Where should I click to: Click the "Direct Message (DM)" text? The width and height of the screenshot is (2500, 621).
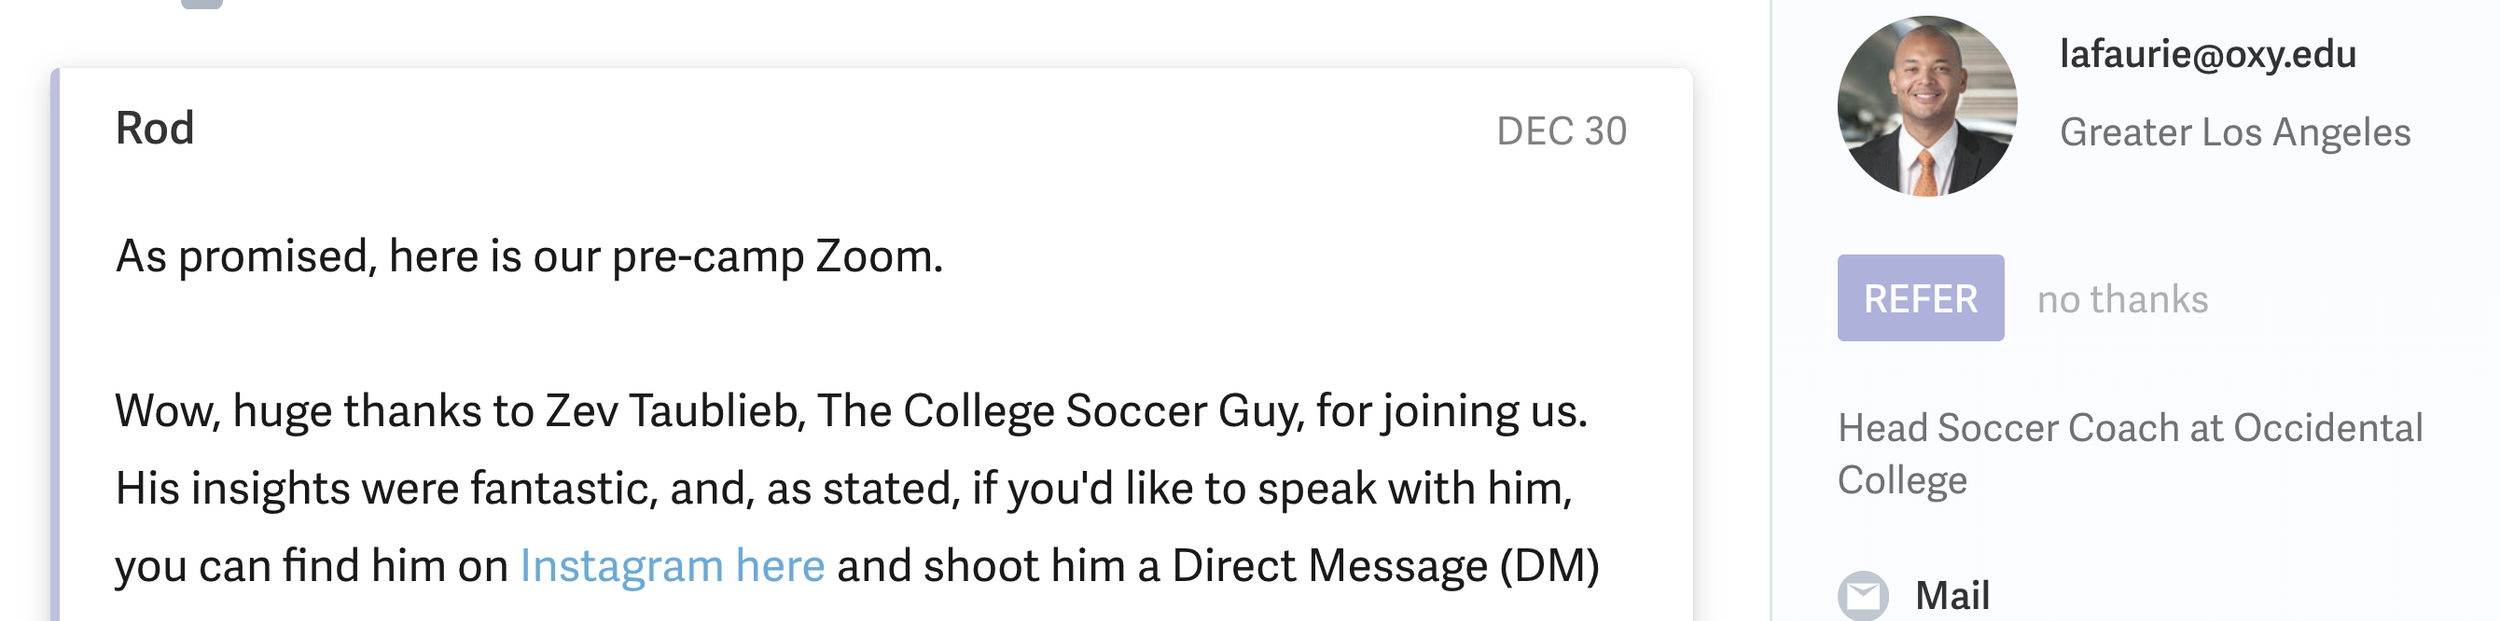(1385, 566)
